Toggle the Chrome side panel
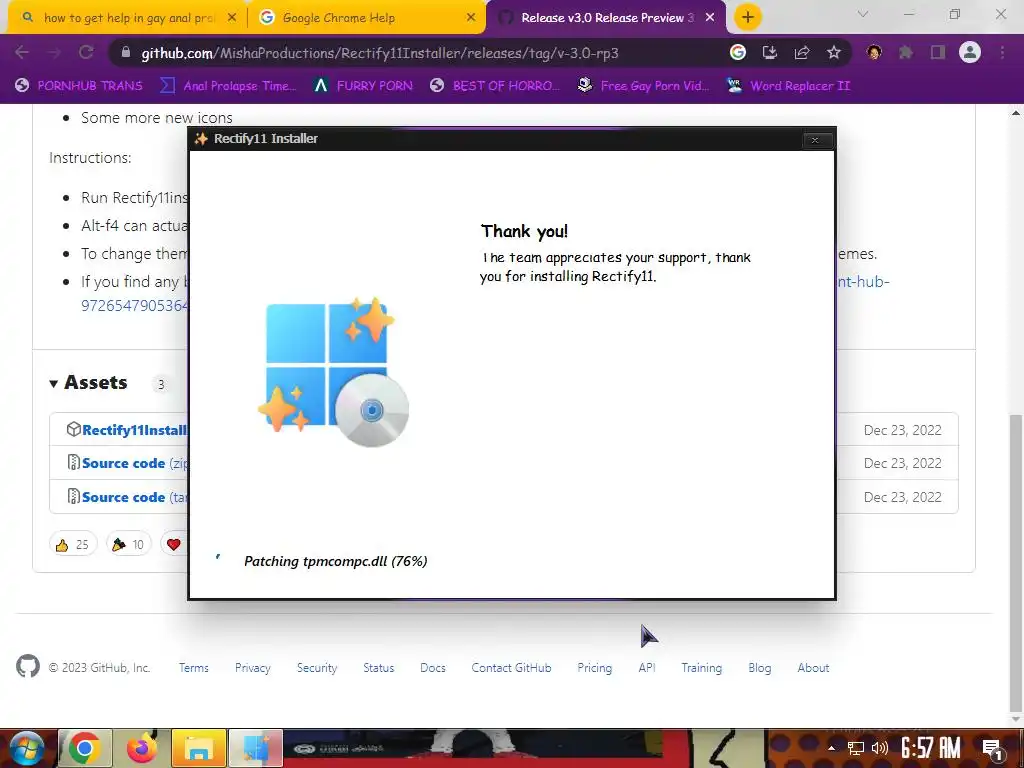 click(938, 52)
